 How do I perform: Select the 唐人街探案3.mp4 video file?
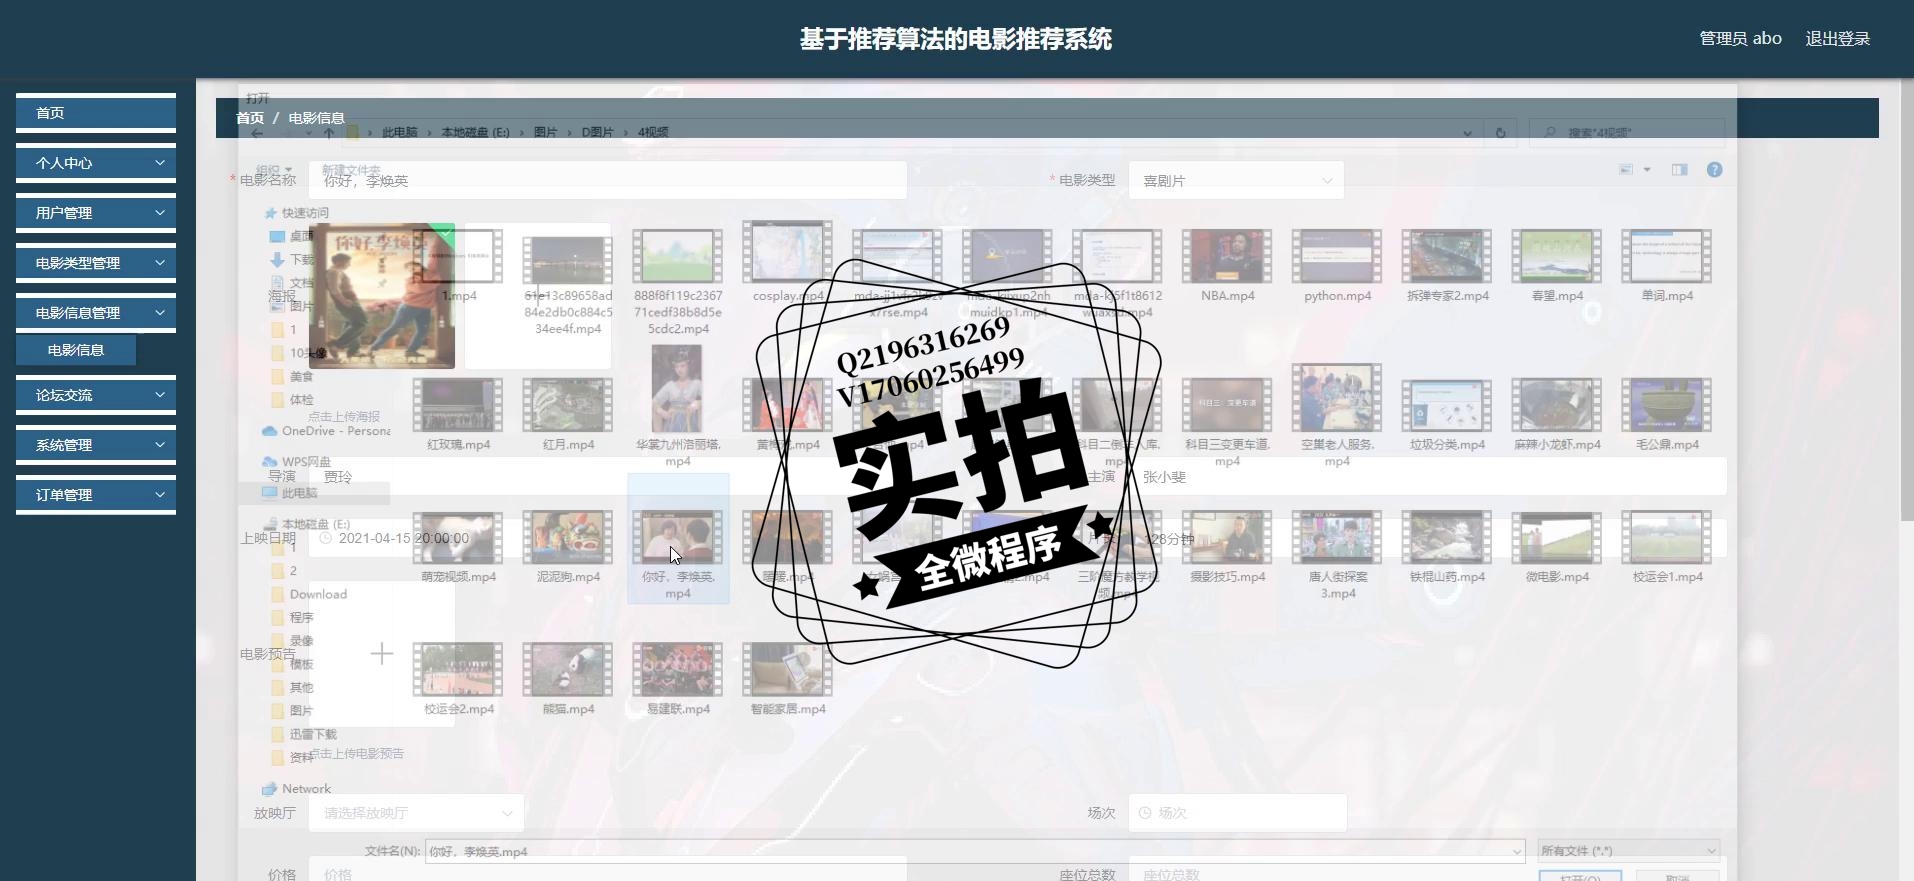point(1337,554)
